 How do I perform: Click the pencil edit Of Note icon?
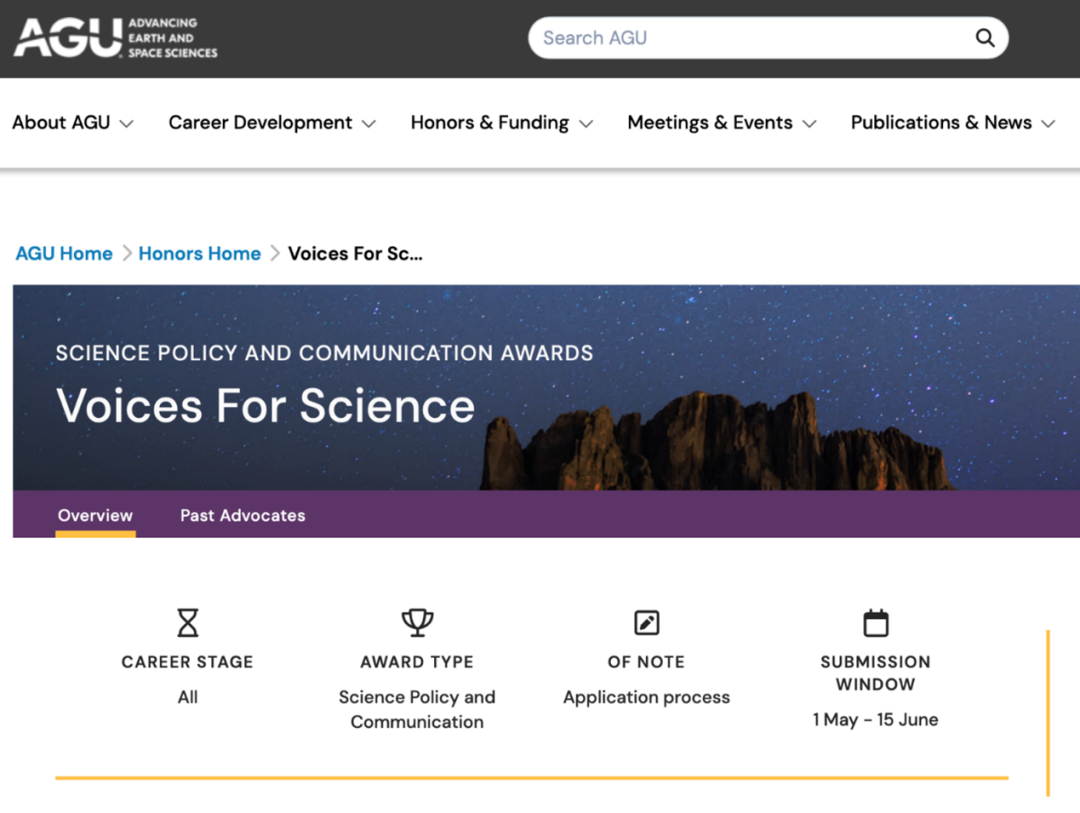[x=647, y=623]
